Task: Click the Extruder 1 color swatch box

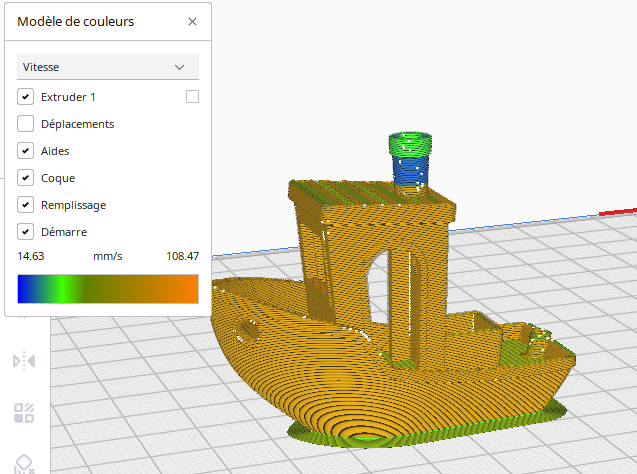Action: click(192, 97)
